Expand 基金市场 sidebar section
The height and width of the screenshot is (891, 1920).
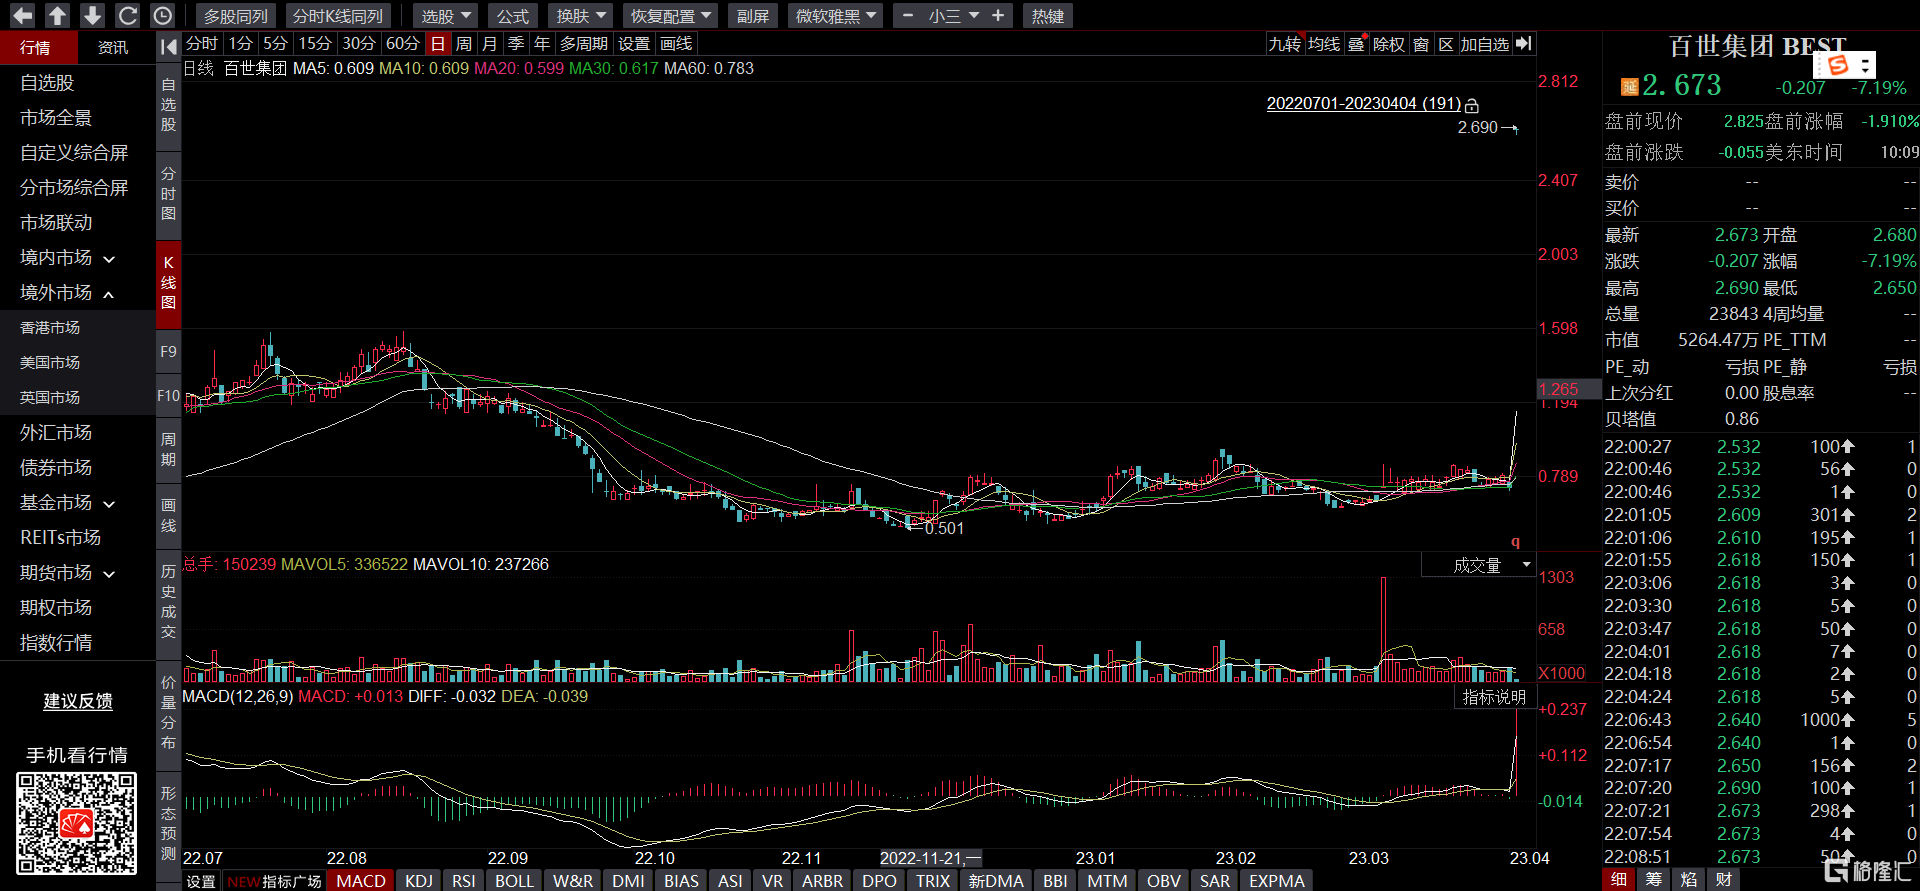(67, 503)
